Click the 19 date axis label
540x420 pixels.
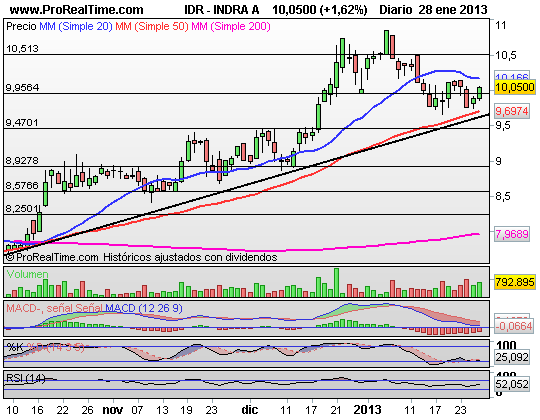pos(187,410)
